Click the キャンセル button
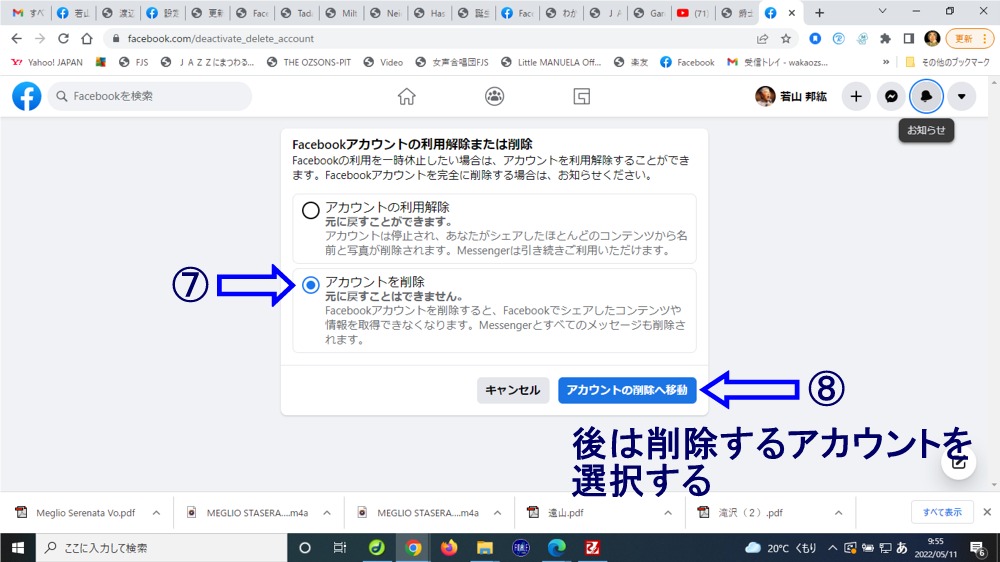The image size is (1000, 562). [513, 390]
